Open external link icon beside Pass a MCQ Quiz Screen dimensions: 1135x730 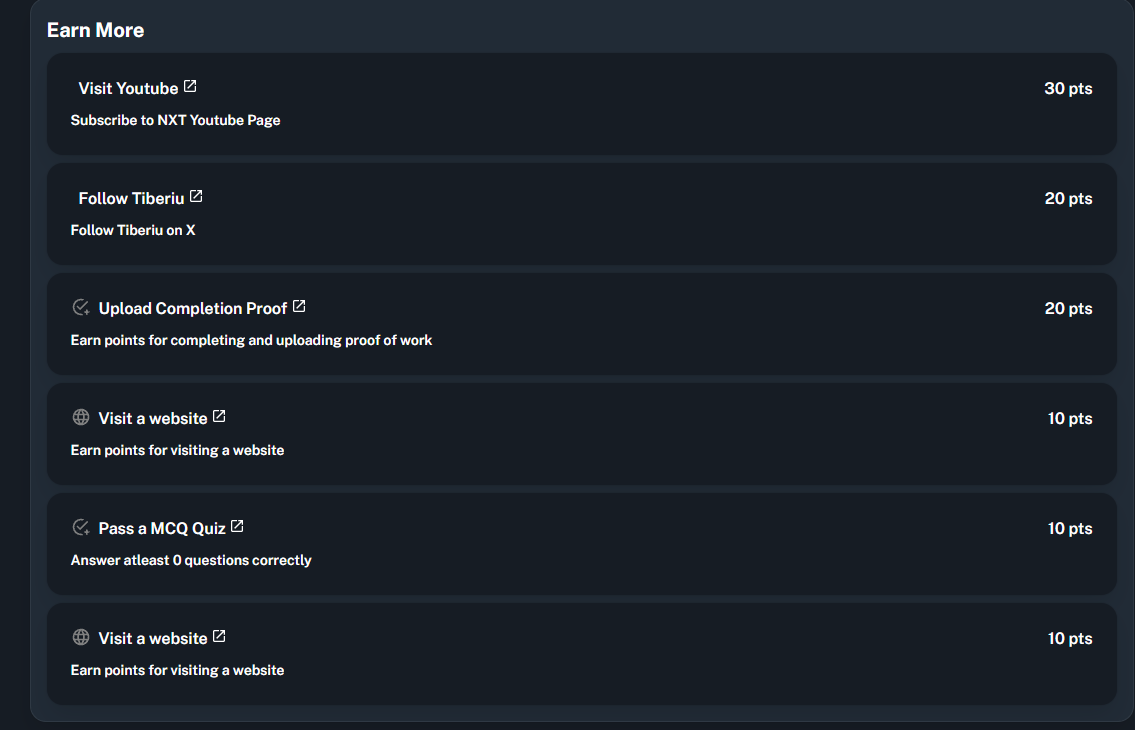(237, 527)
